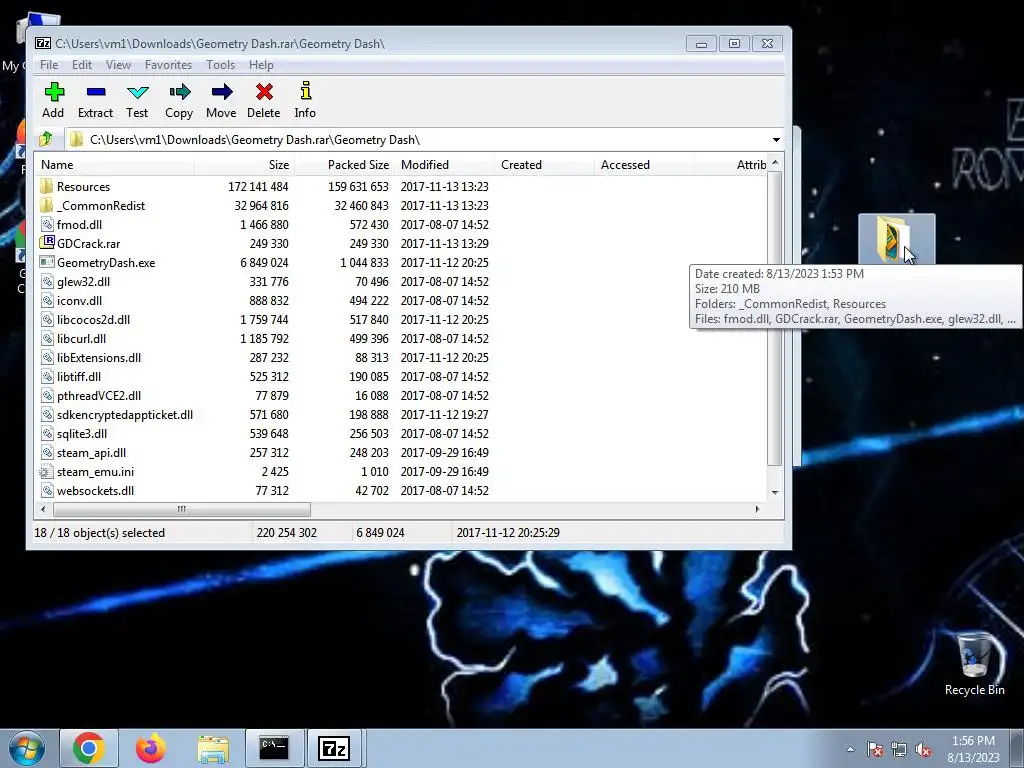Click the vertical scrollbar up arrow

click(x=775, y=162)
